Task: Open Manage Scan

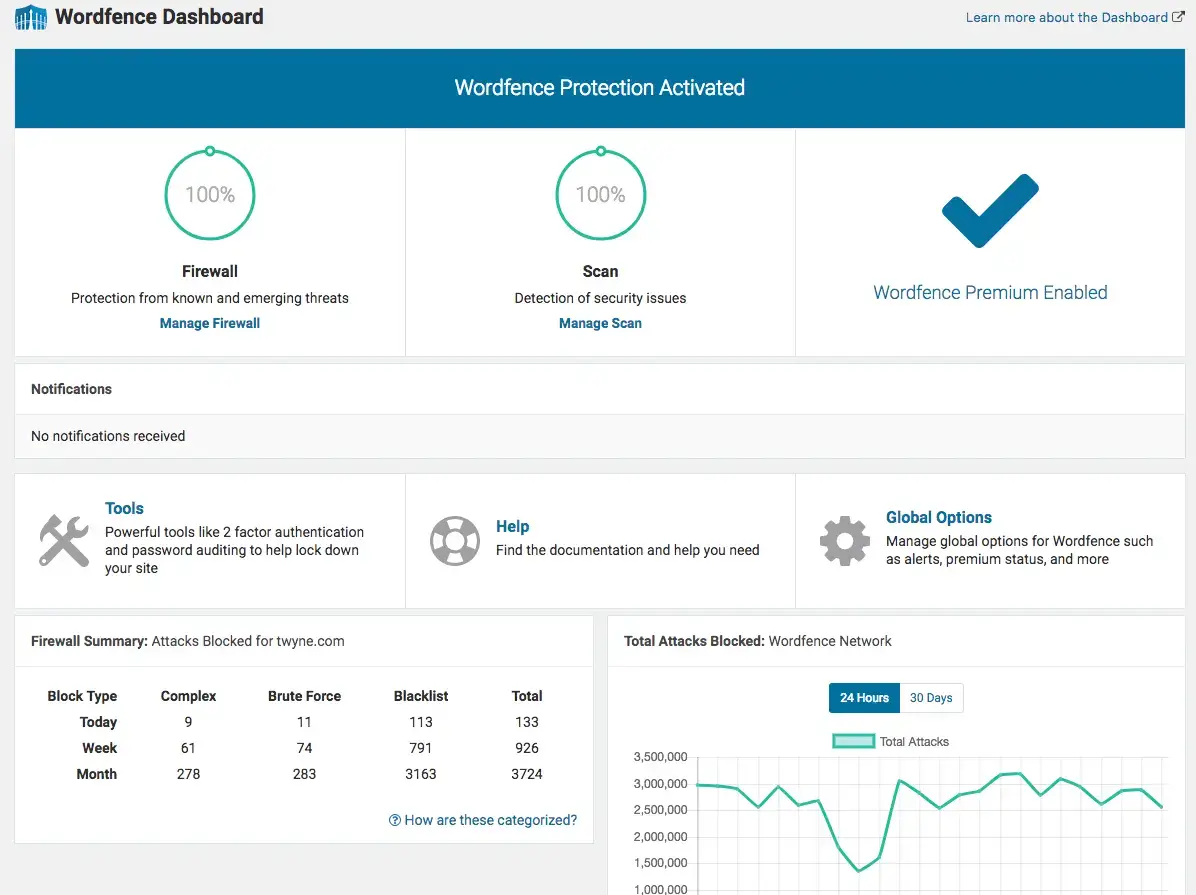Action: pyautogui.click(x=600, y=323)
